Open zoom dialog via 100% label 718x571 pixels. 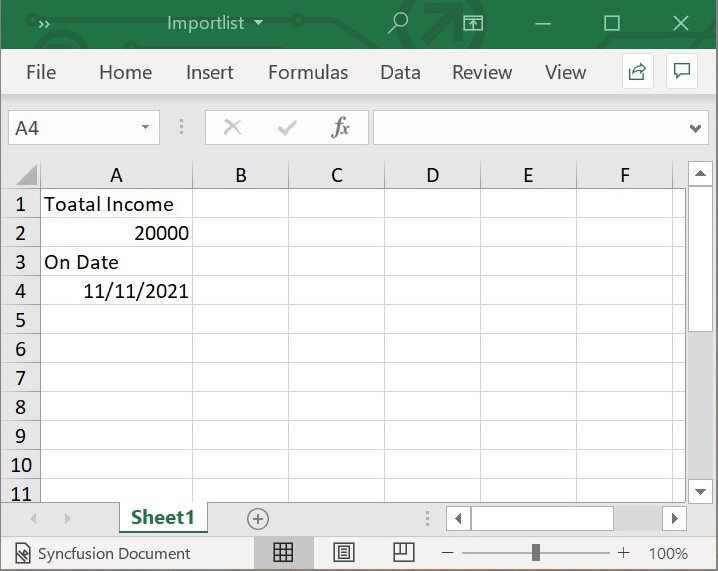[668, 553]
